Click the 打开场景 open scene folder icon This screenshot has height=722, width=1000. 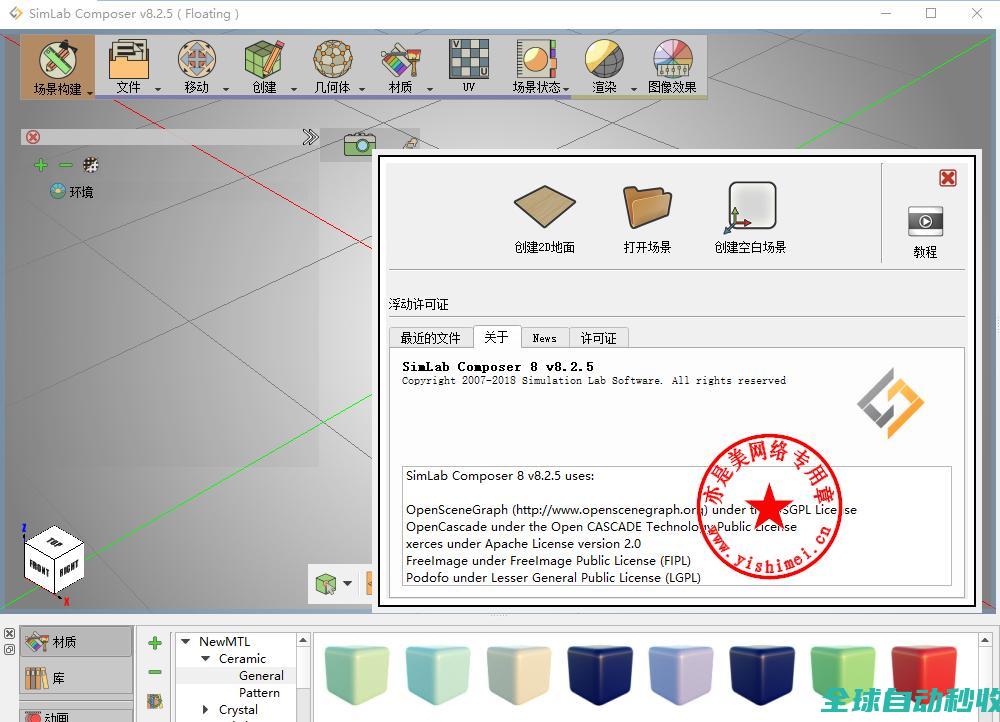pos(647,207)
